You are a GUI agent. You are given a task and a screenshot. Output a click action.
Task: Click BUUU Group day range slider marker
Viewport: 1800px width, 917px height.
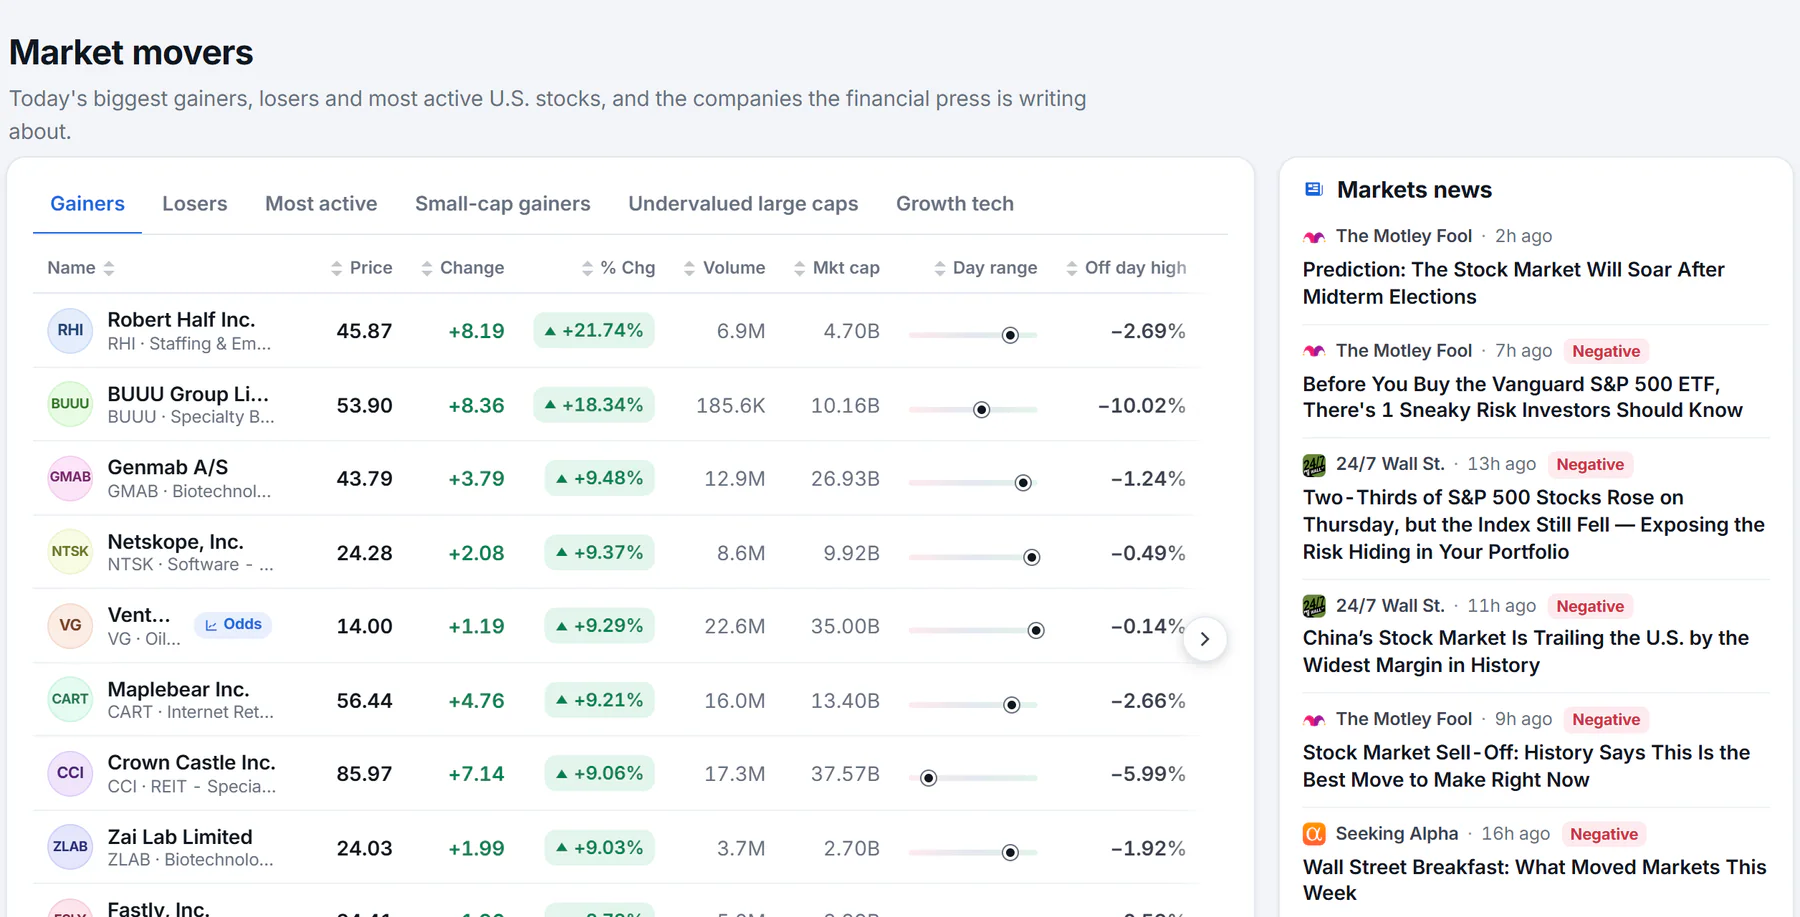click(981, 410)
